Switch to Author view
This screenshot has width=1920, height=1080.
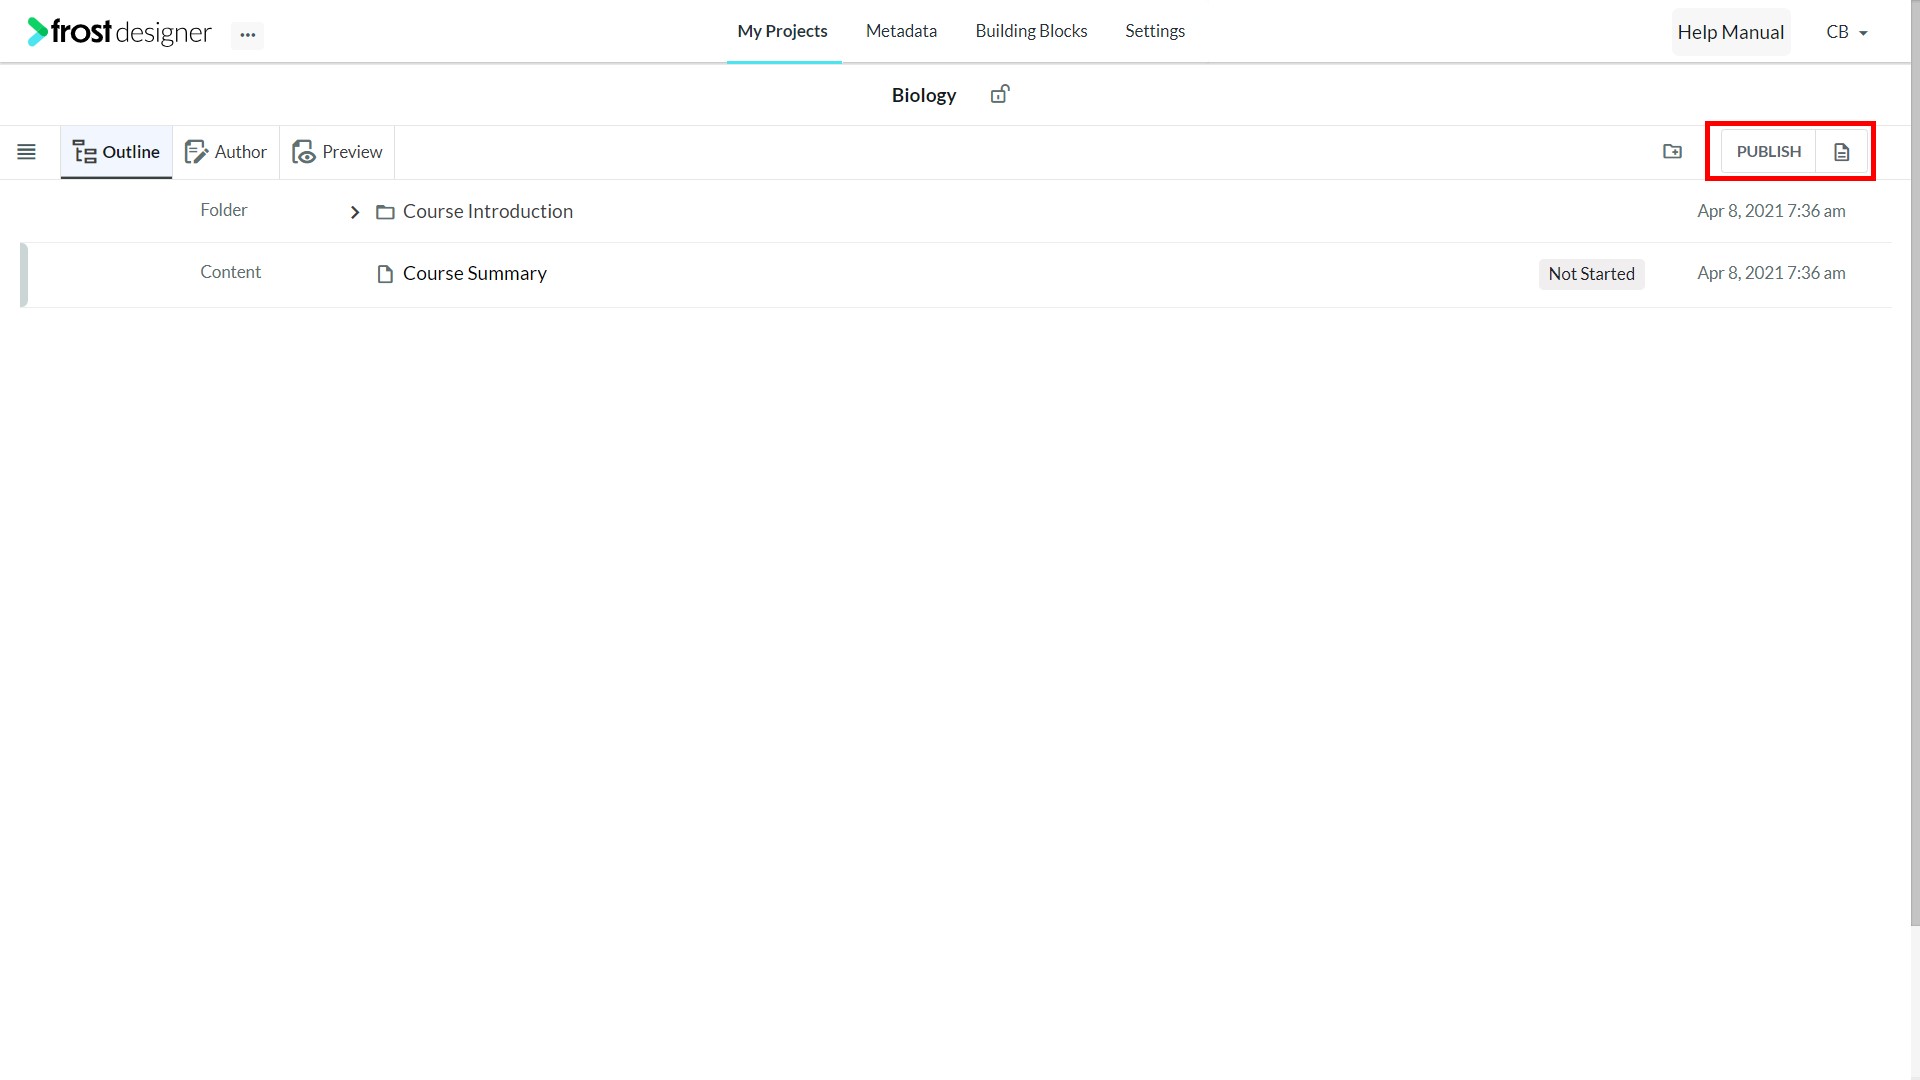[226, 152]
